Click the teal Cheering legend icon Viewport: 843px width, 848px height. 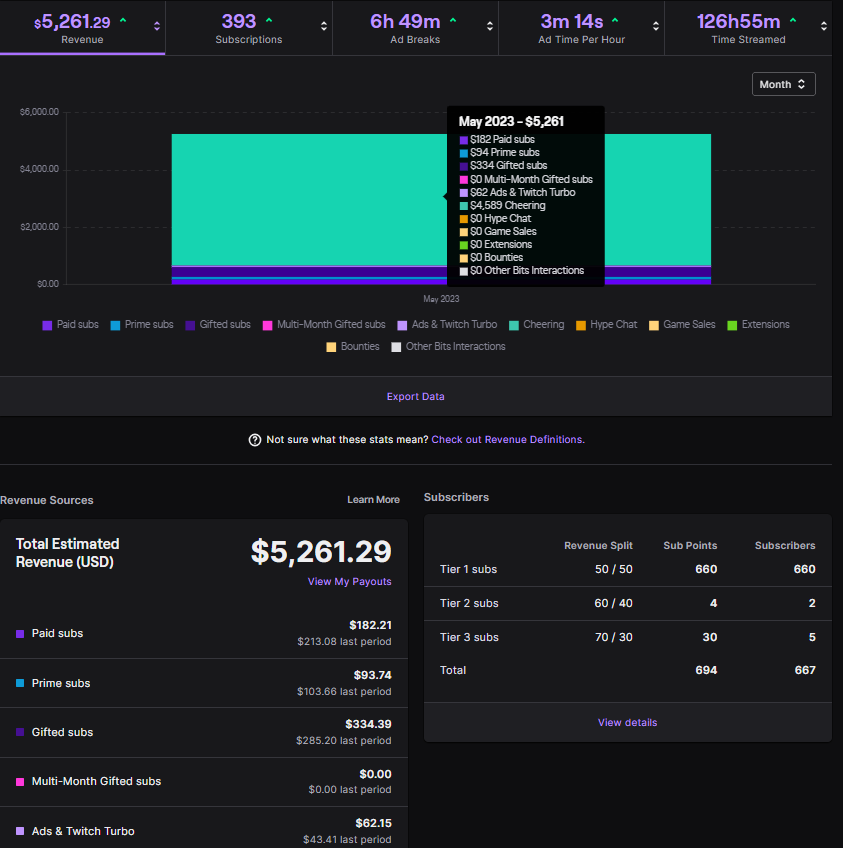[516, 324]
